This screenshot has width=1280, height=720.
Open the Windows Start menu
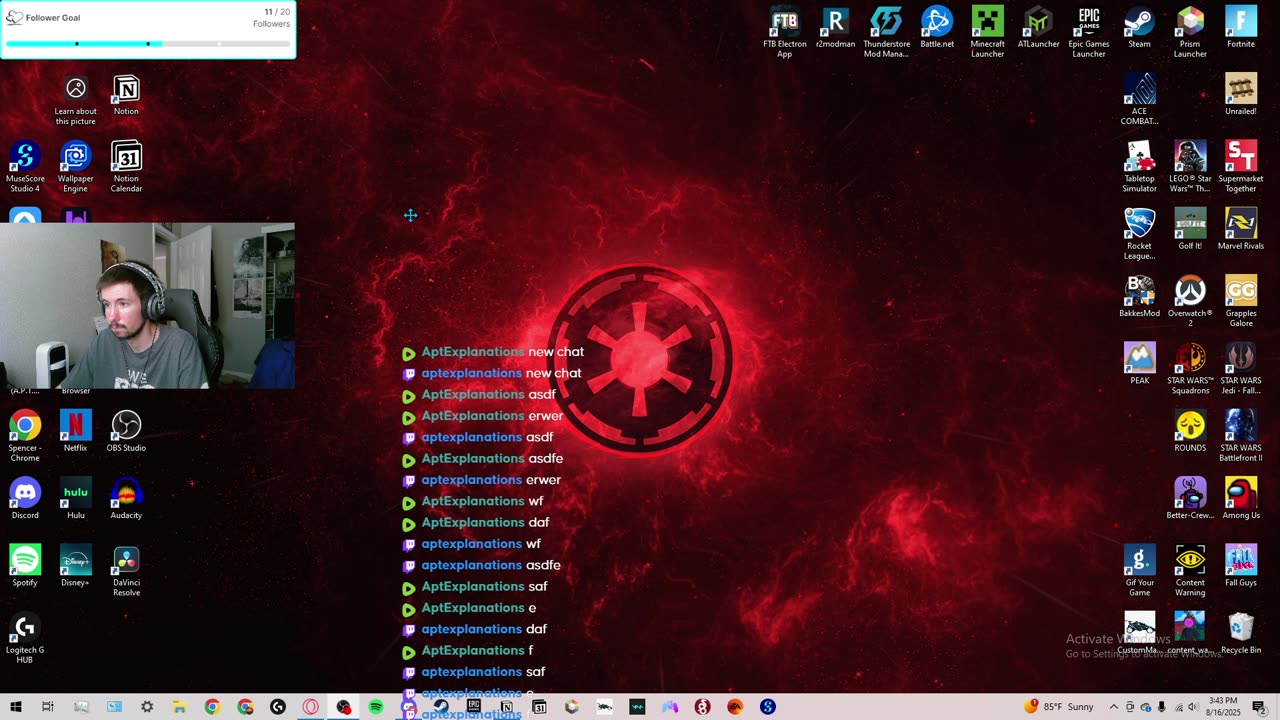[x=15, y=707]
